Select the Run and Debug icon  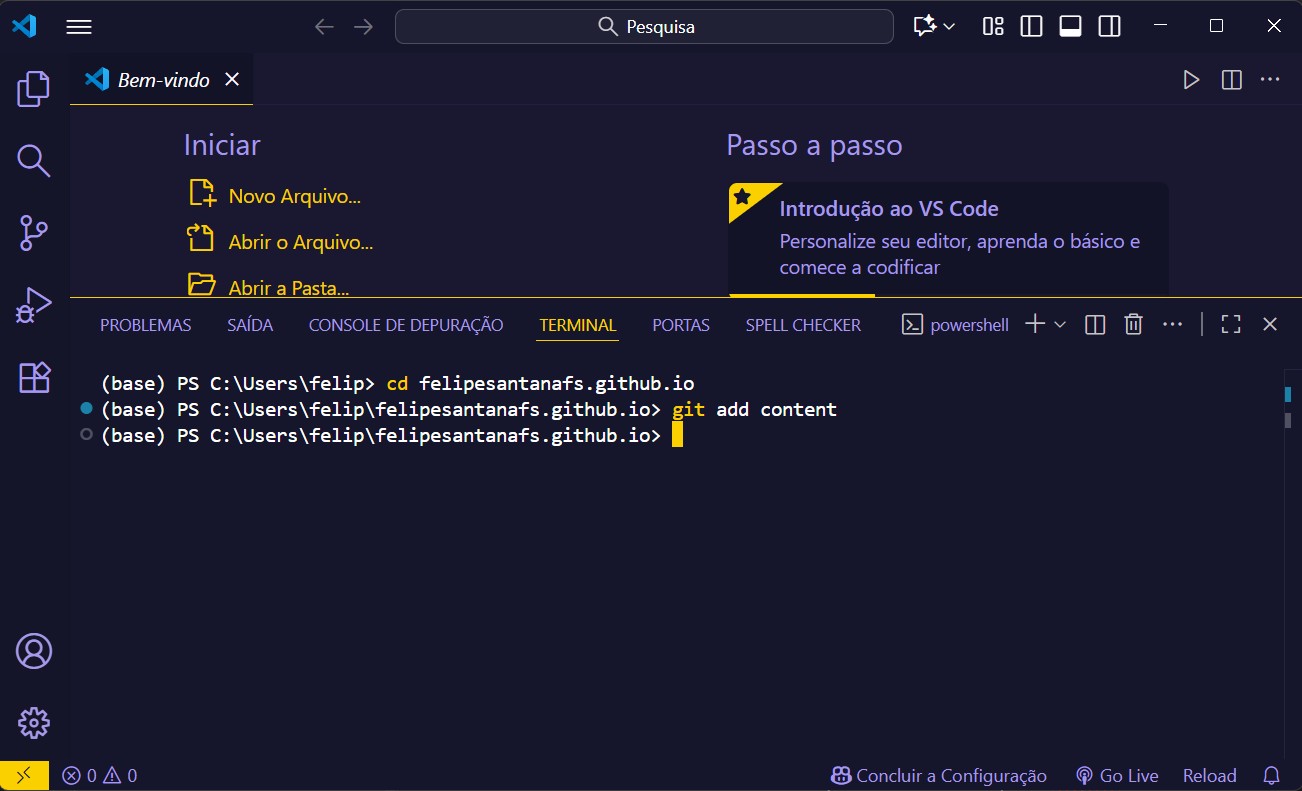click(x=33, y=305)
